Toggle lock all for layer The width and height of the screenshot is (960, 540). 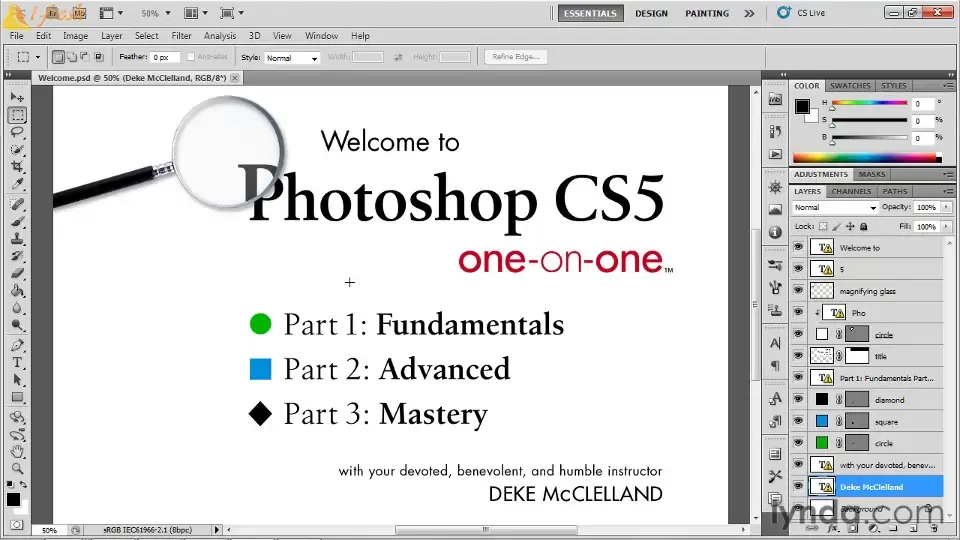[x=863, y=227]
